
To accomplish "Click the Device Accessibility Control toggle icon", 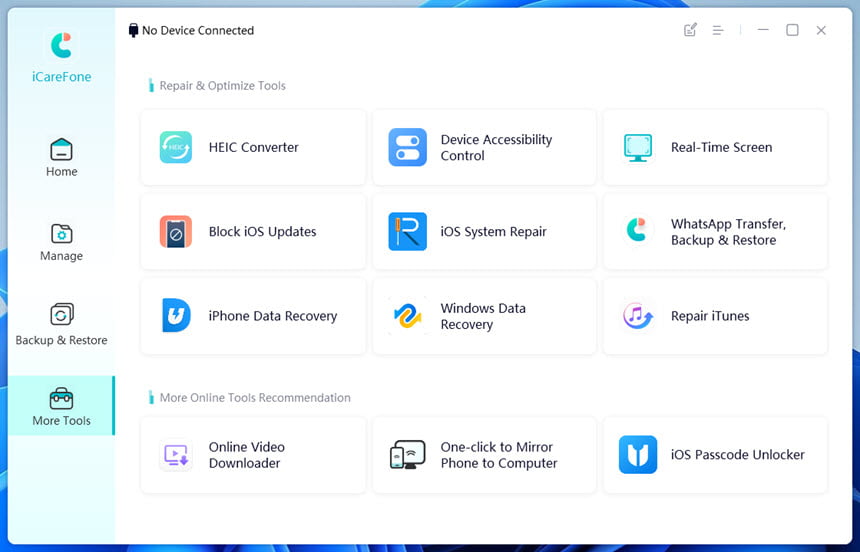I will (408, 147).
